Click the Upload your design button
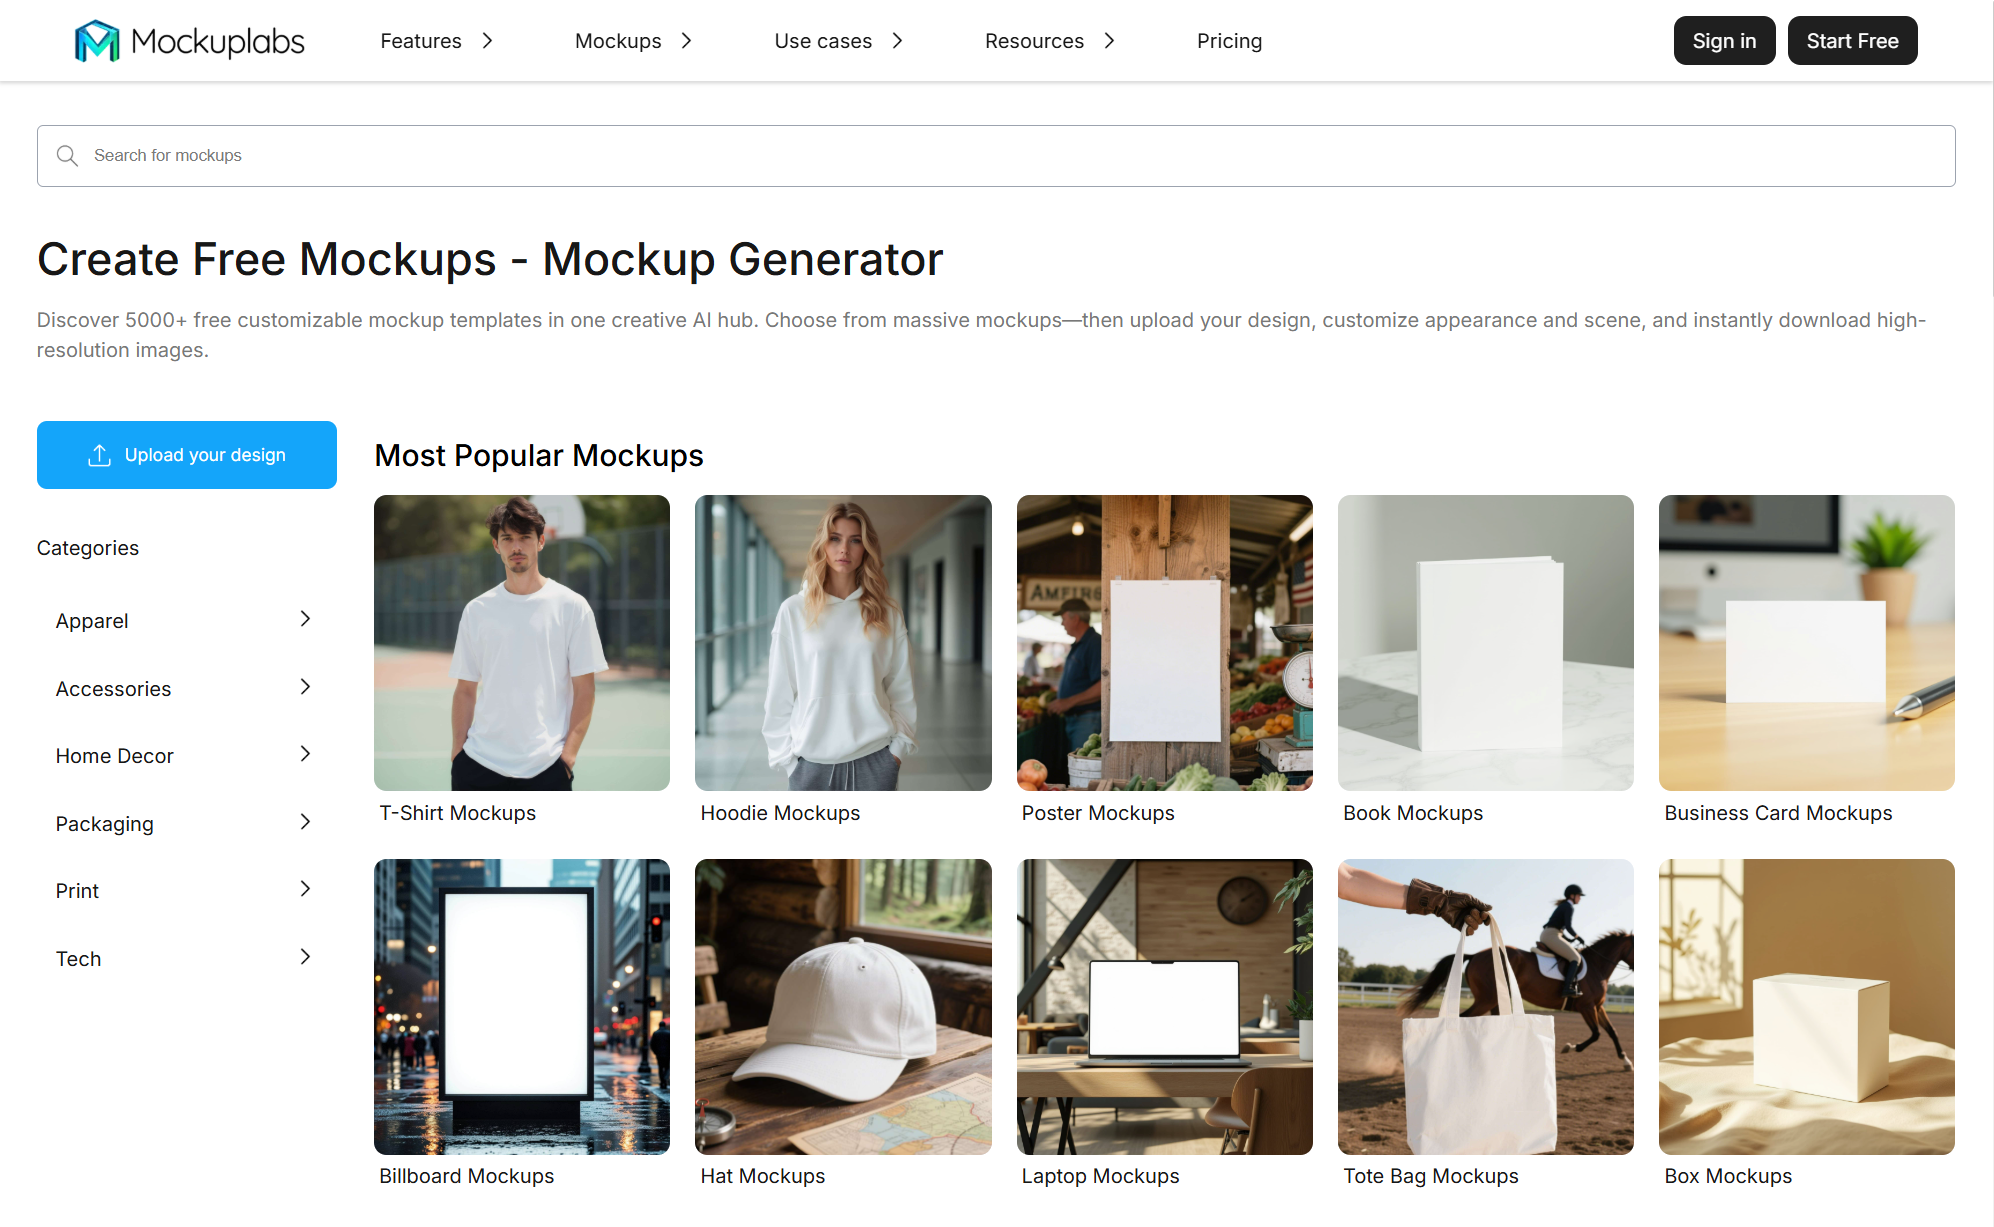This screenshot has height=1227, width=1994. pyautogui.click(x=187, y=455)
